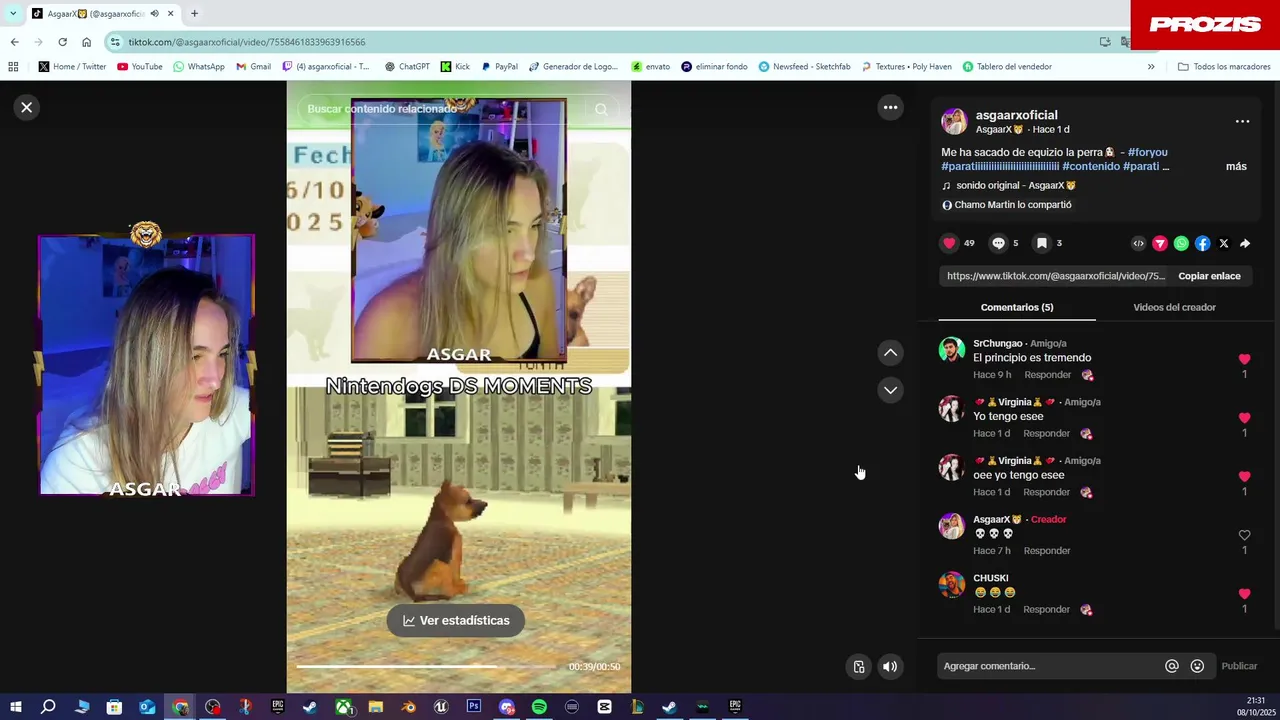Share the video to Facebook
The width and height of the screenshot is (1280, 720).
coord(1202,243)
